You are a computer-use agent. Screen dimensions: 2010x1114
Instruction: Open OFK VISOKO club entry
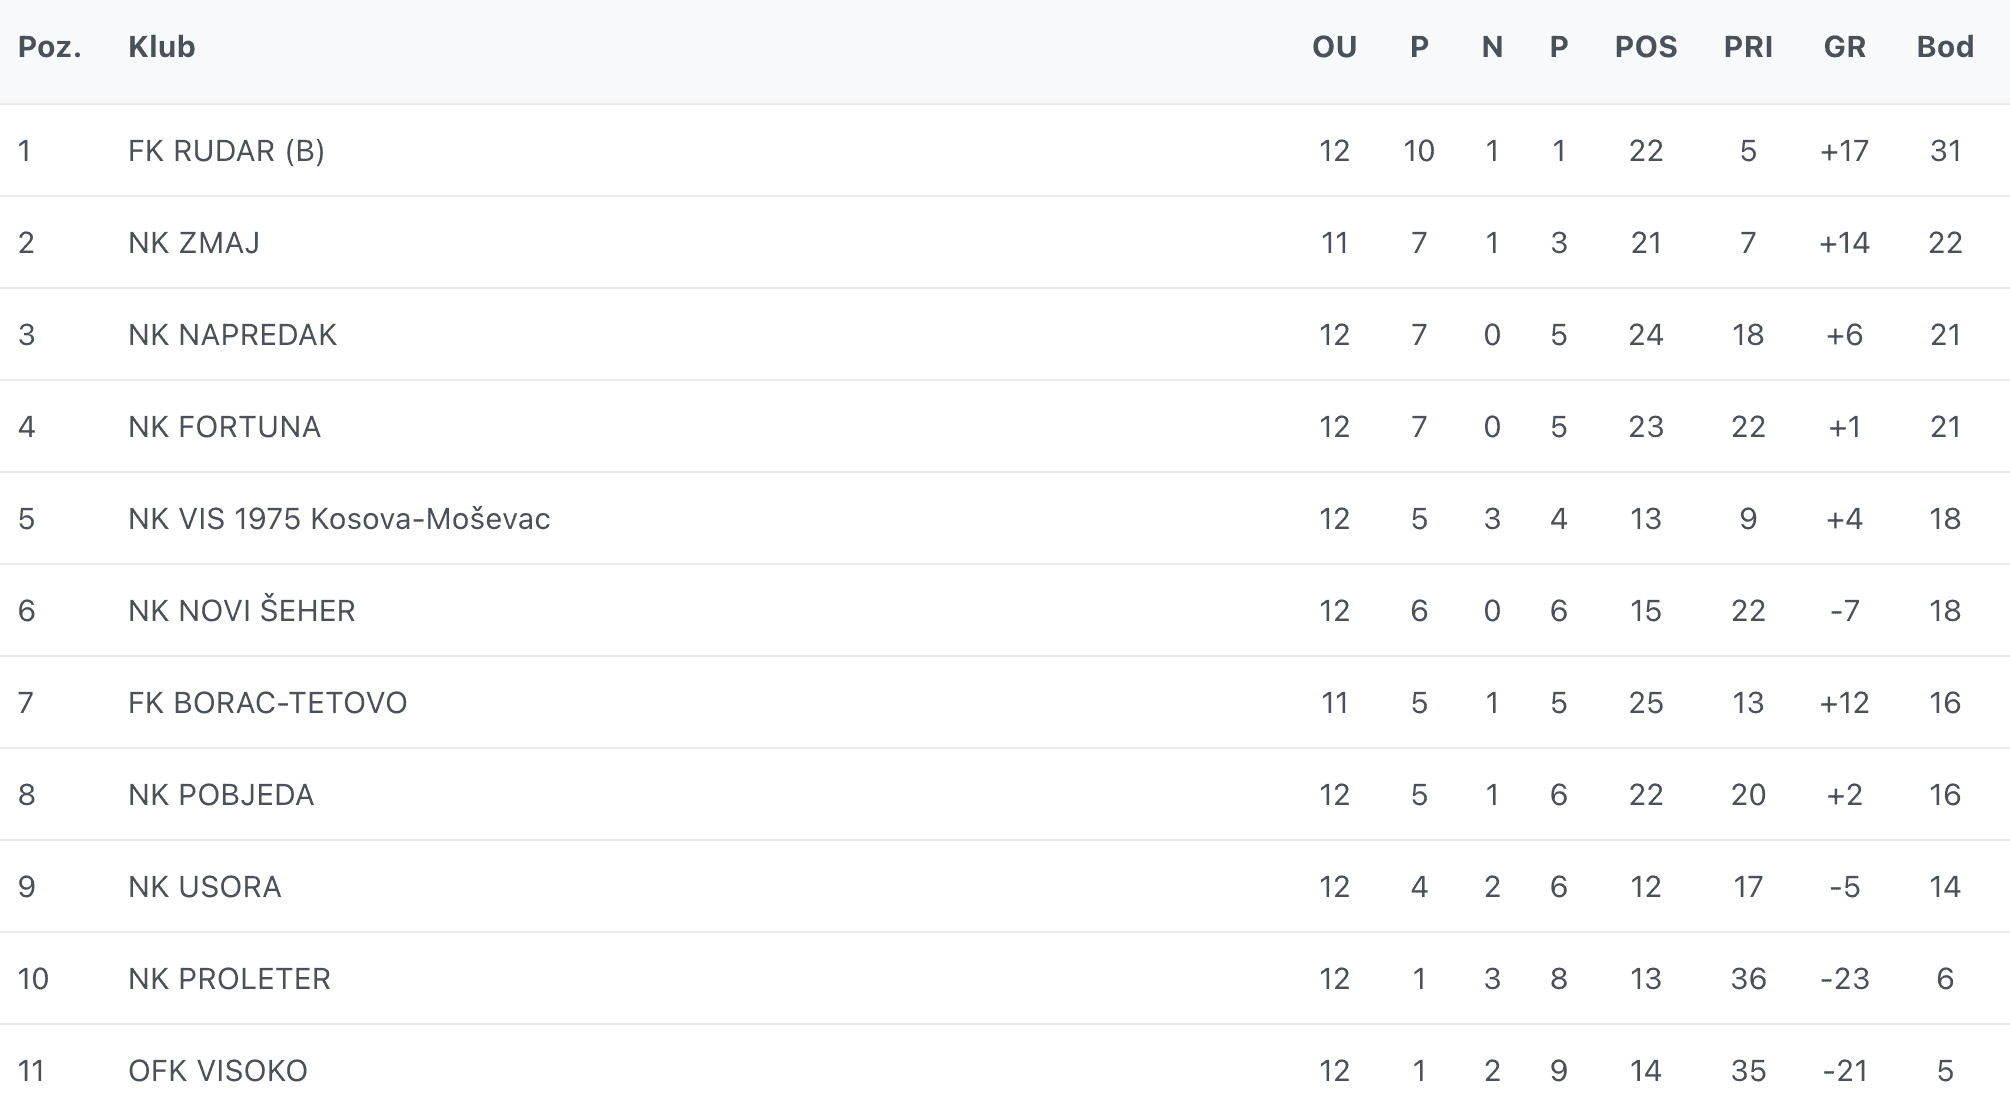pyautogui.click(x=217, y=1071)
